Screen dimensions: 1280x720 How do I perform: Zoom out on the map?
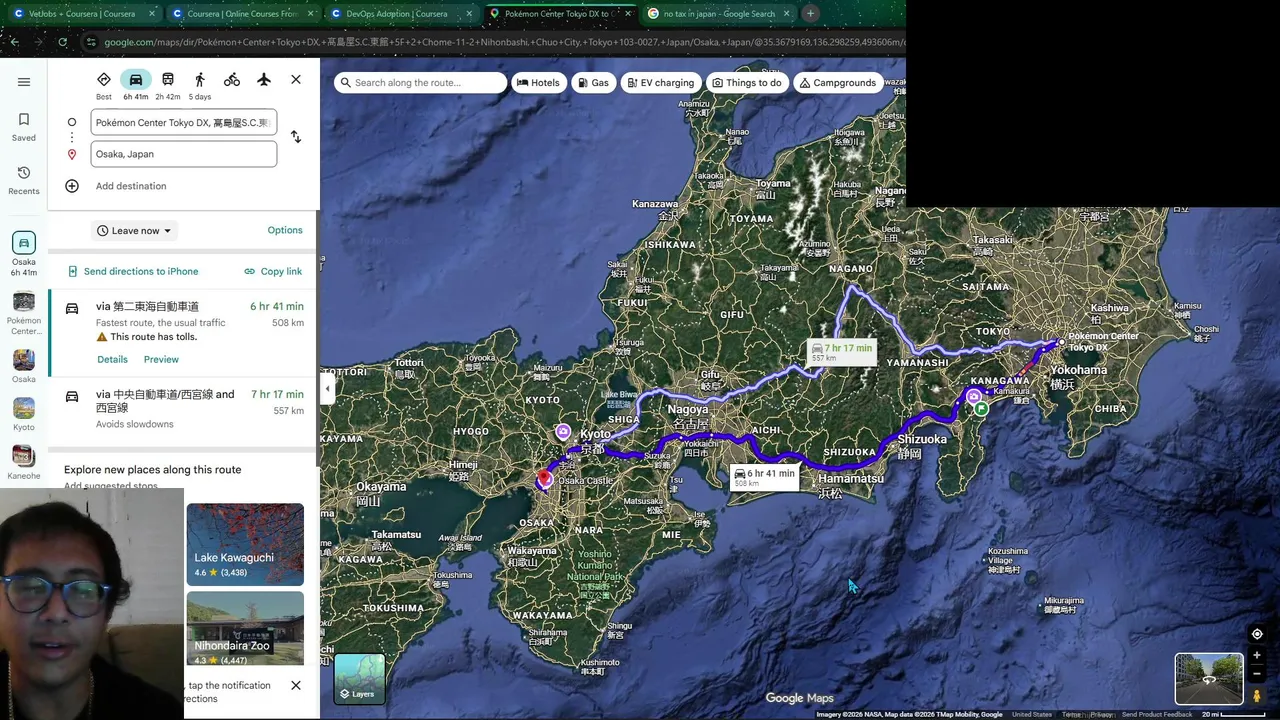[1257, 674]
